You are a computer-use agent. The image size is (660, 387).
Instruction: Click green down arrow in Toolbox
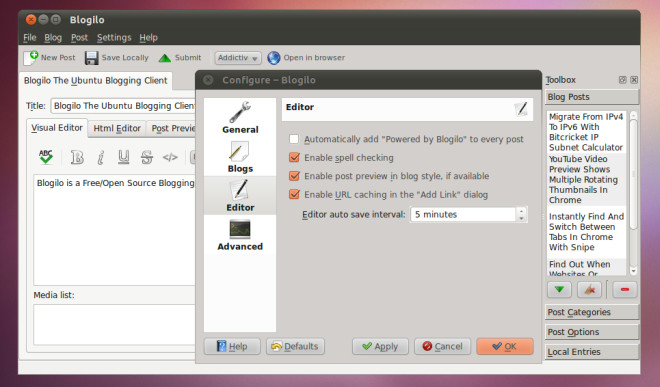click(x=559, y=290)
